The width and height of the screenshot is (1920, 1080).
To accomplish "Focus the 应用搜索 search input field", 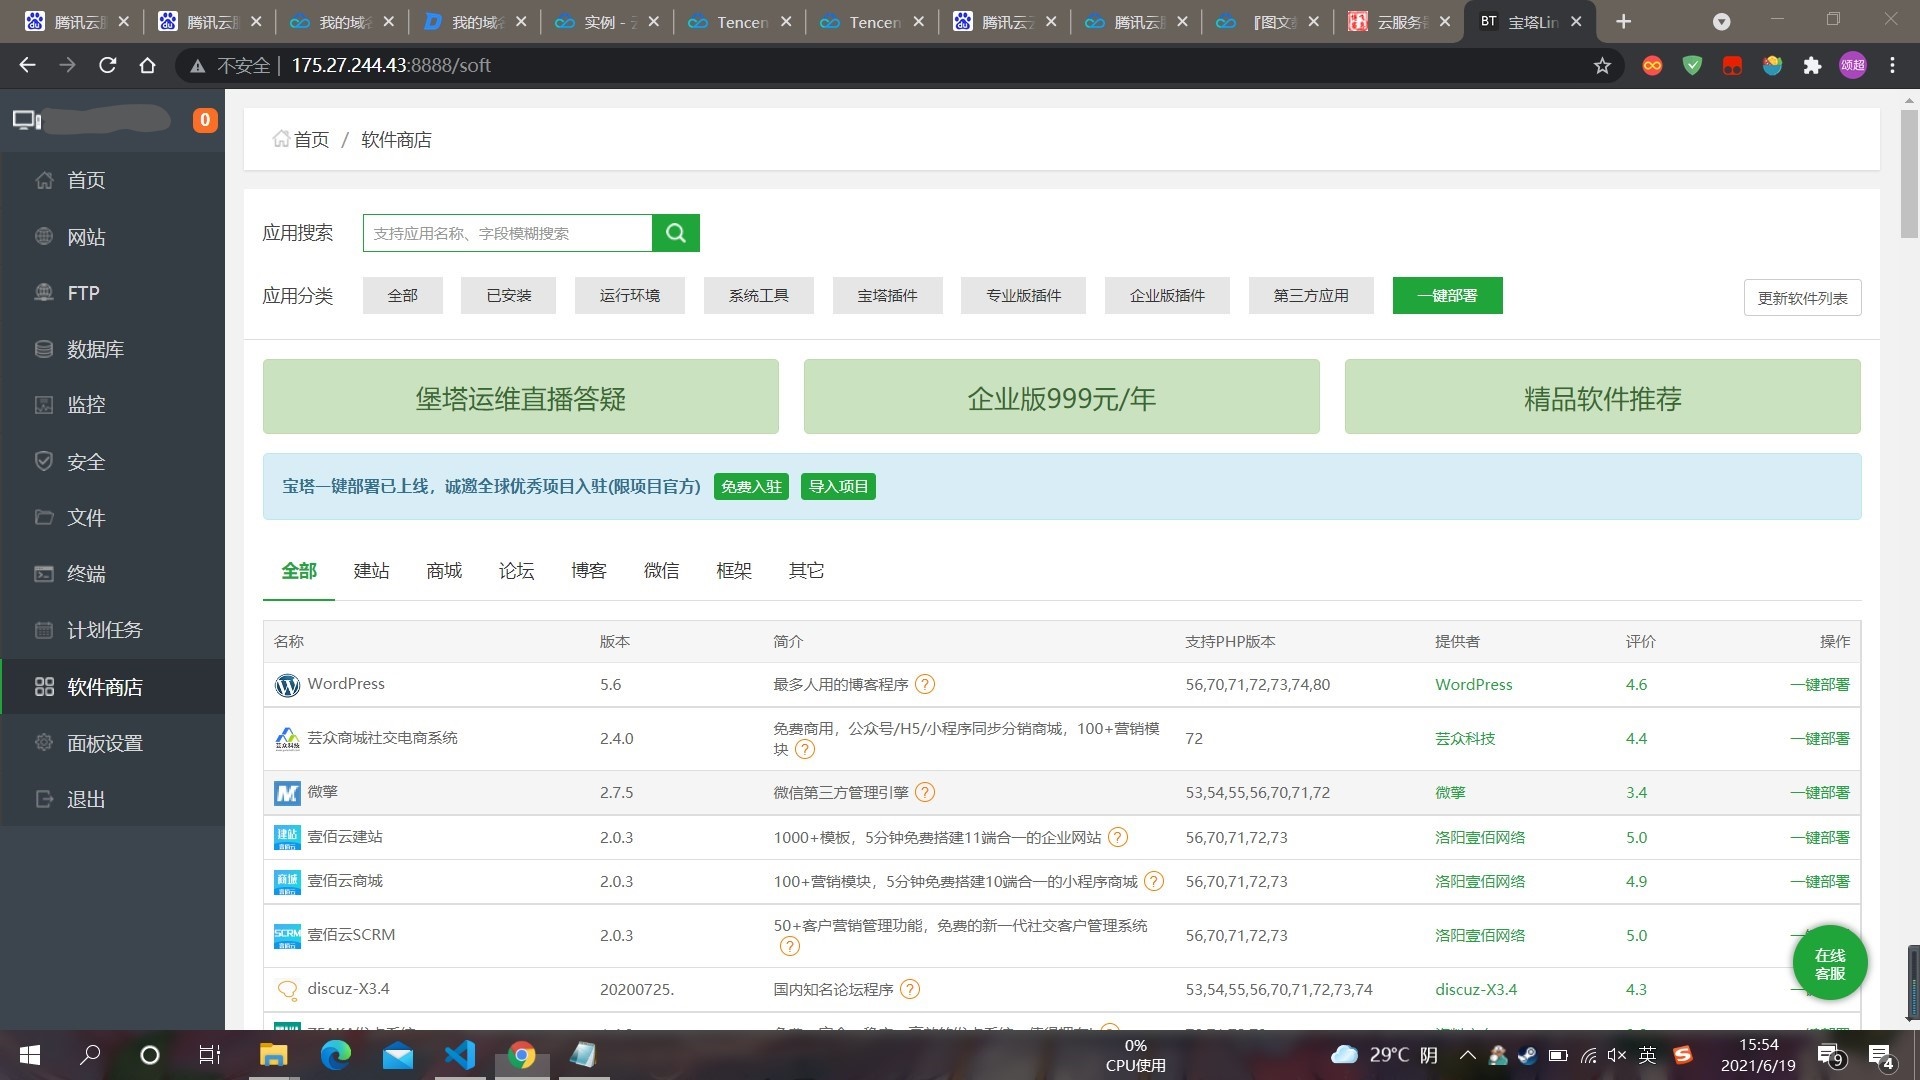I will (x=507, y=233).
